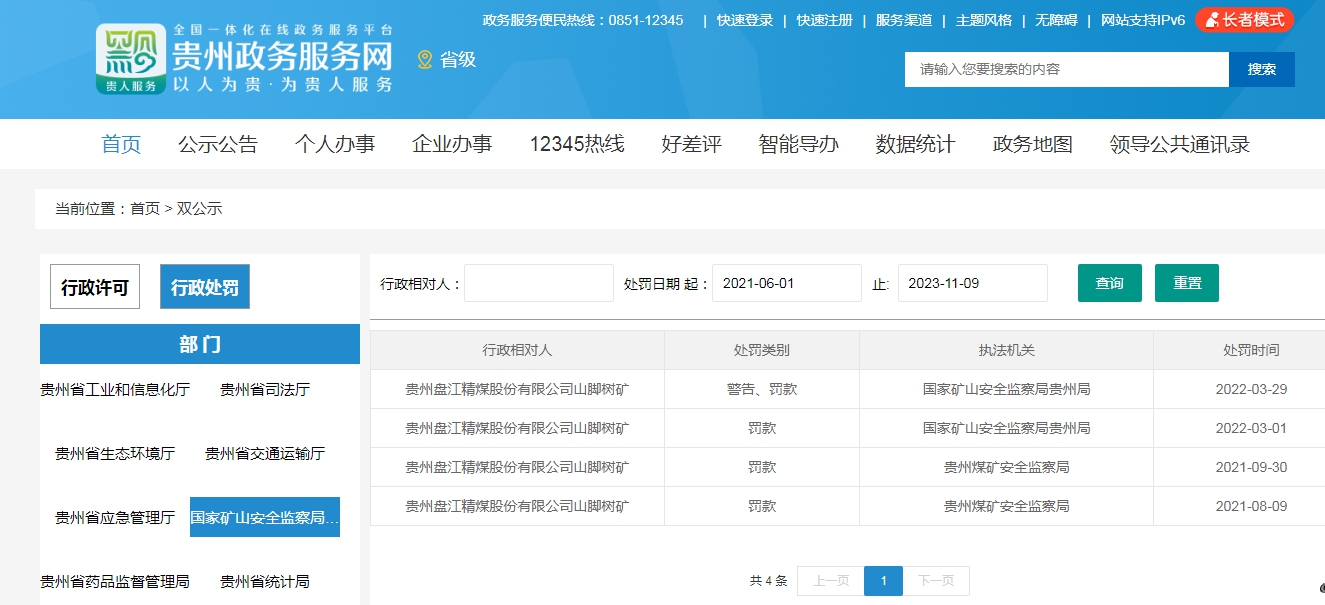Open 主题风格 theme style option
This screenshot has height=605, width=1325.
tap(983, 20)
